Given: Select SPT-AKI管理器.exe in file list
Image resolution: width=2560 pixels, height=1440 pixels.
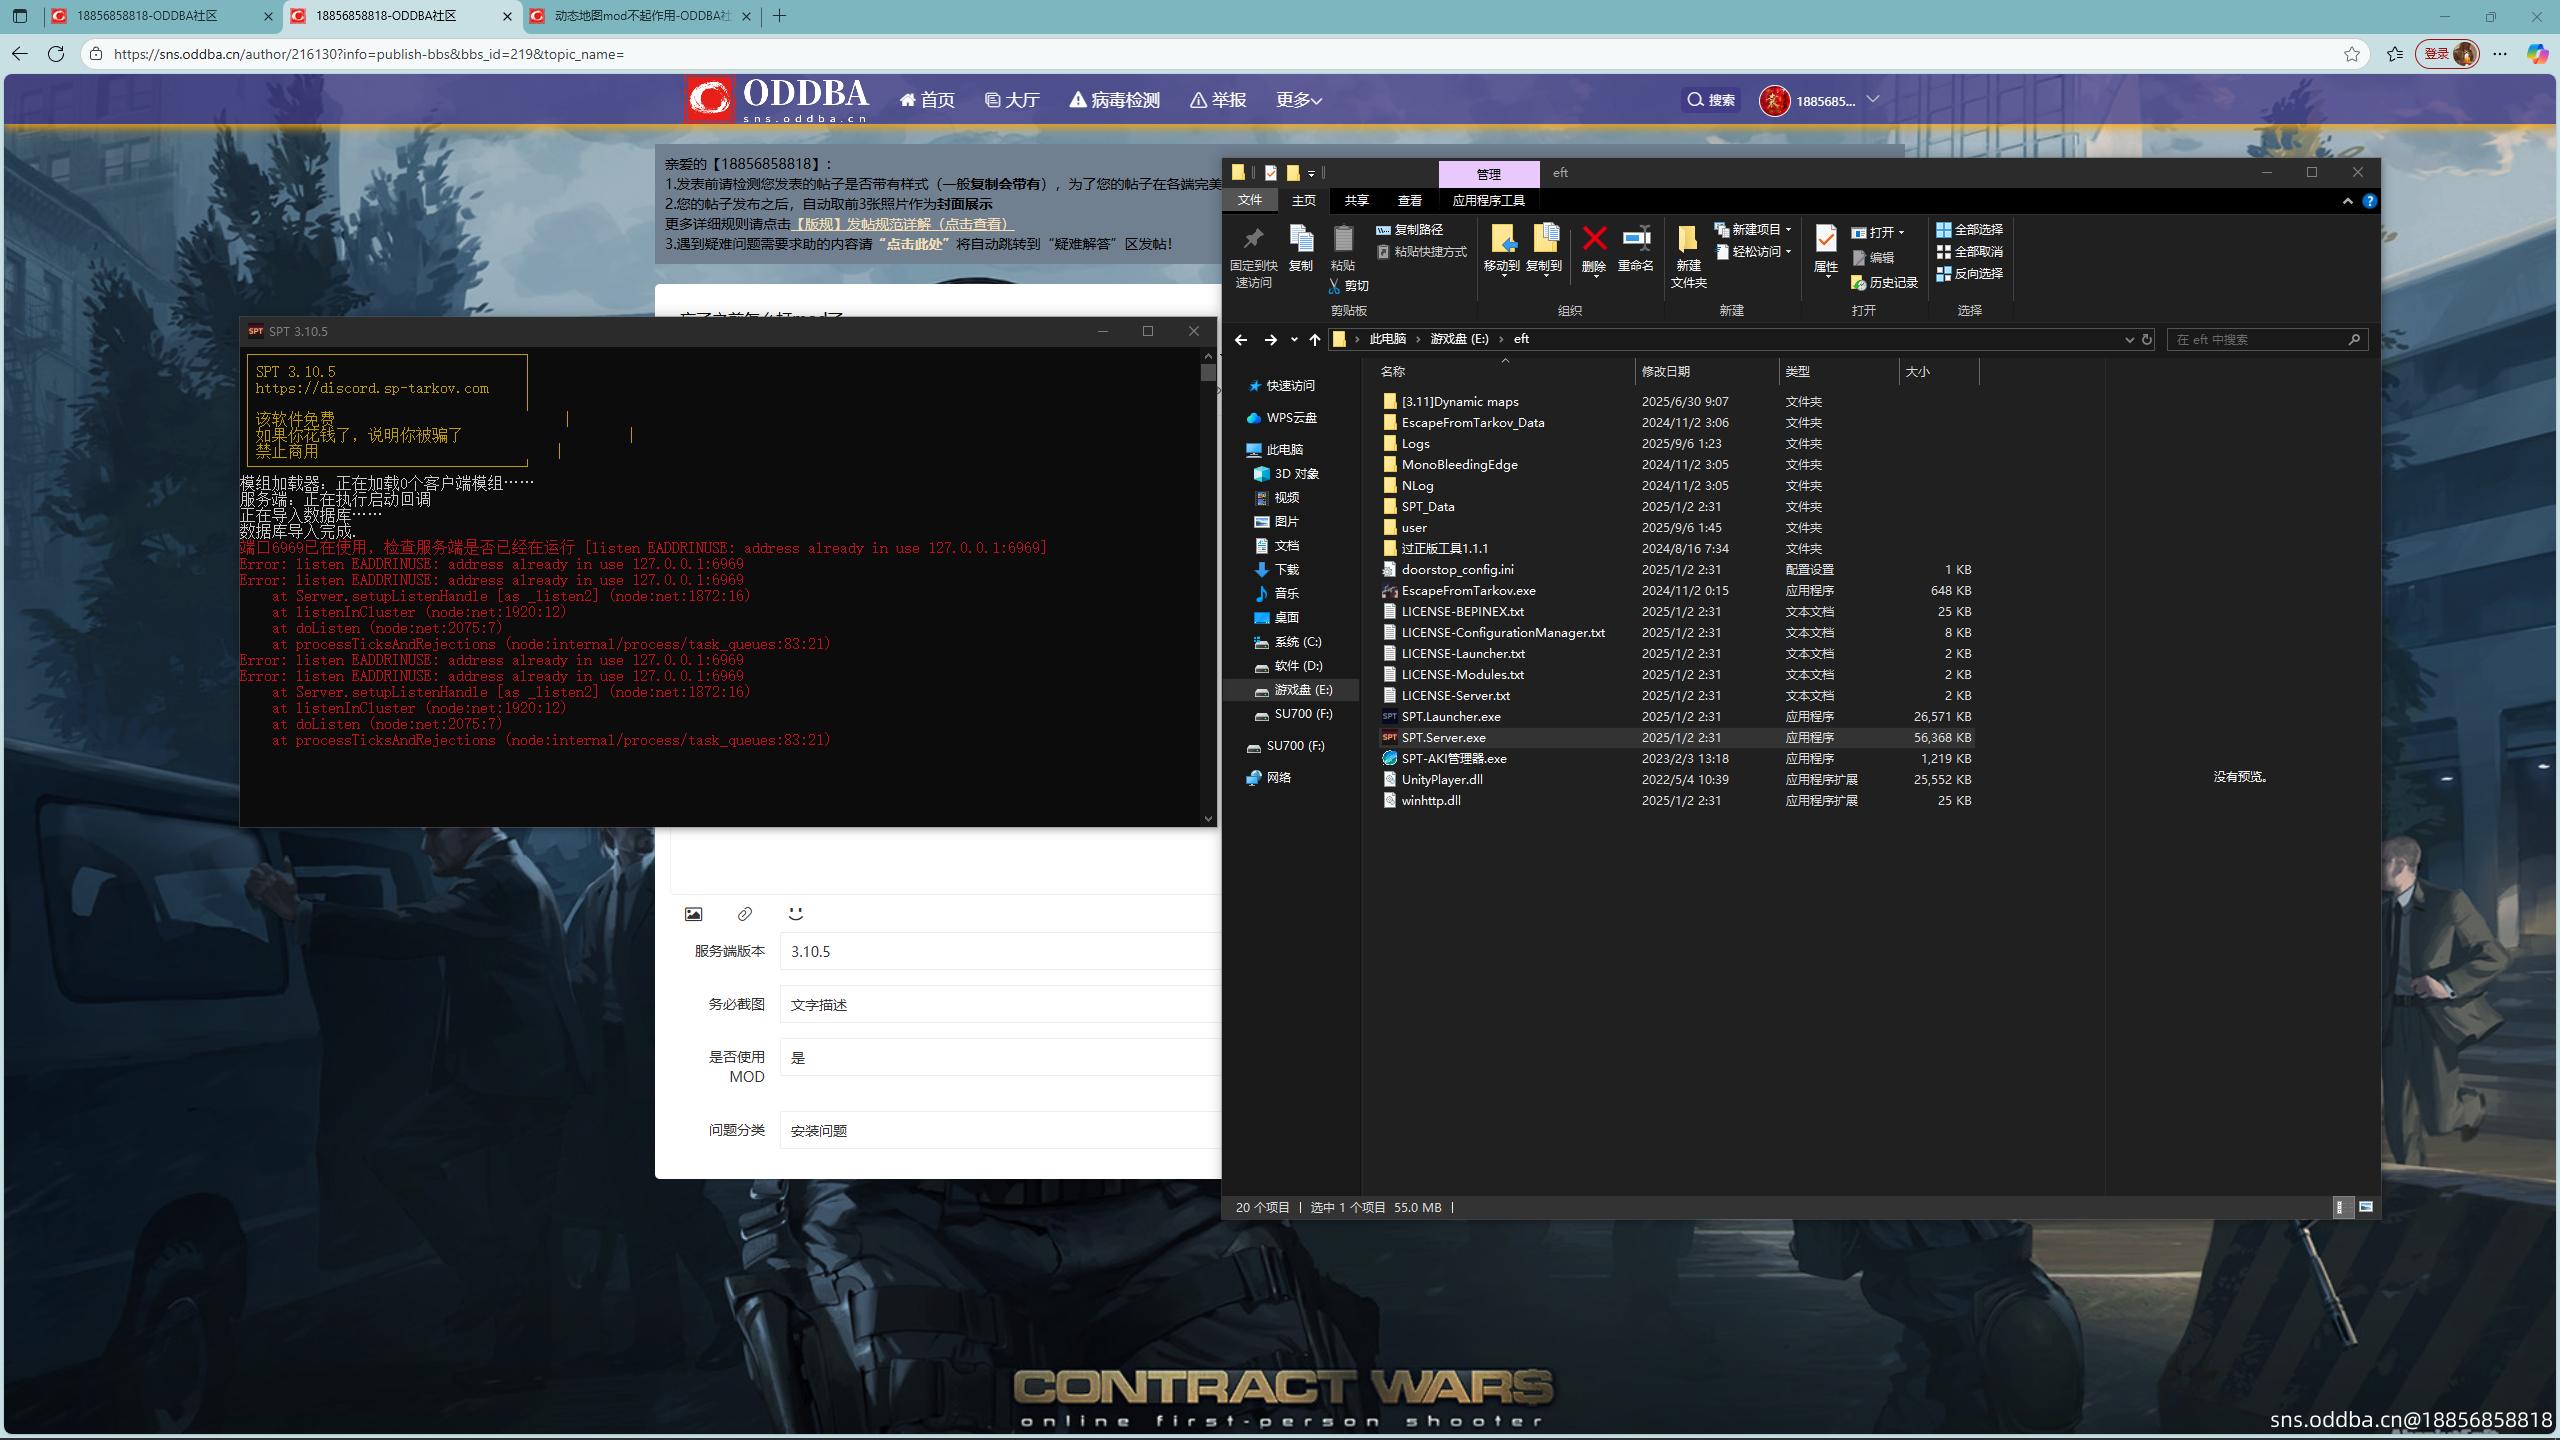Looking at the screenshot, I should [x=1453, y=759].
